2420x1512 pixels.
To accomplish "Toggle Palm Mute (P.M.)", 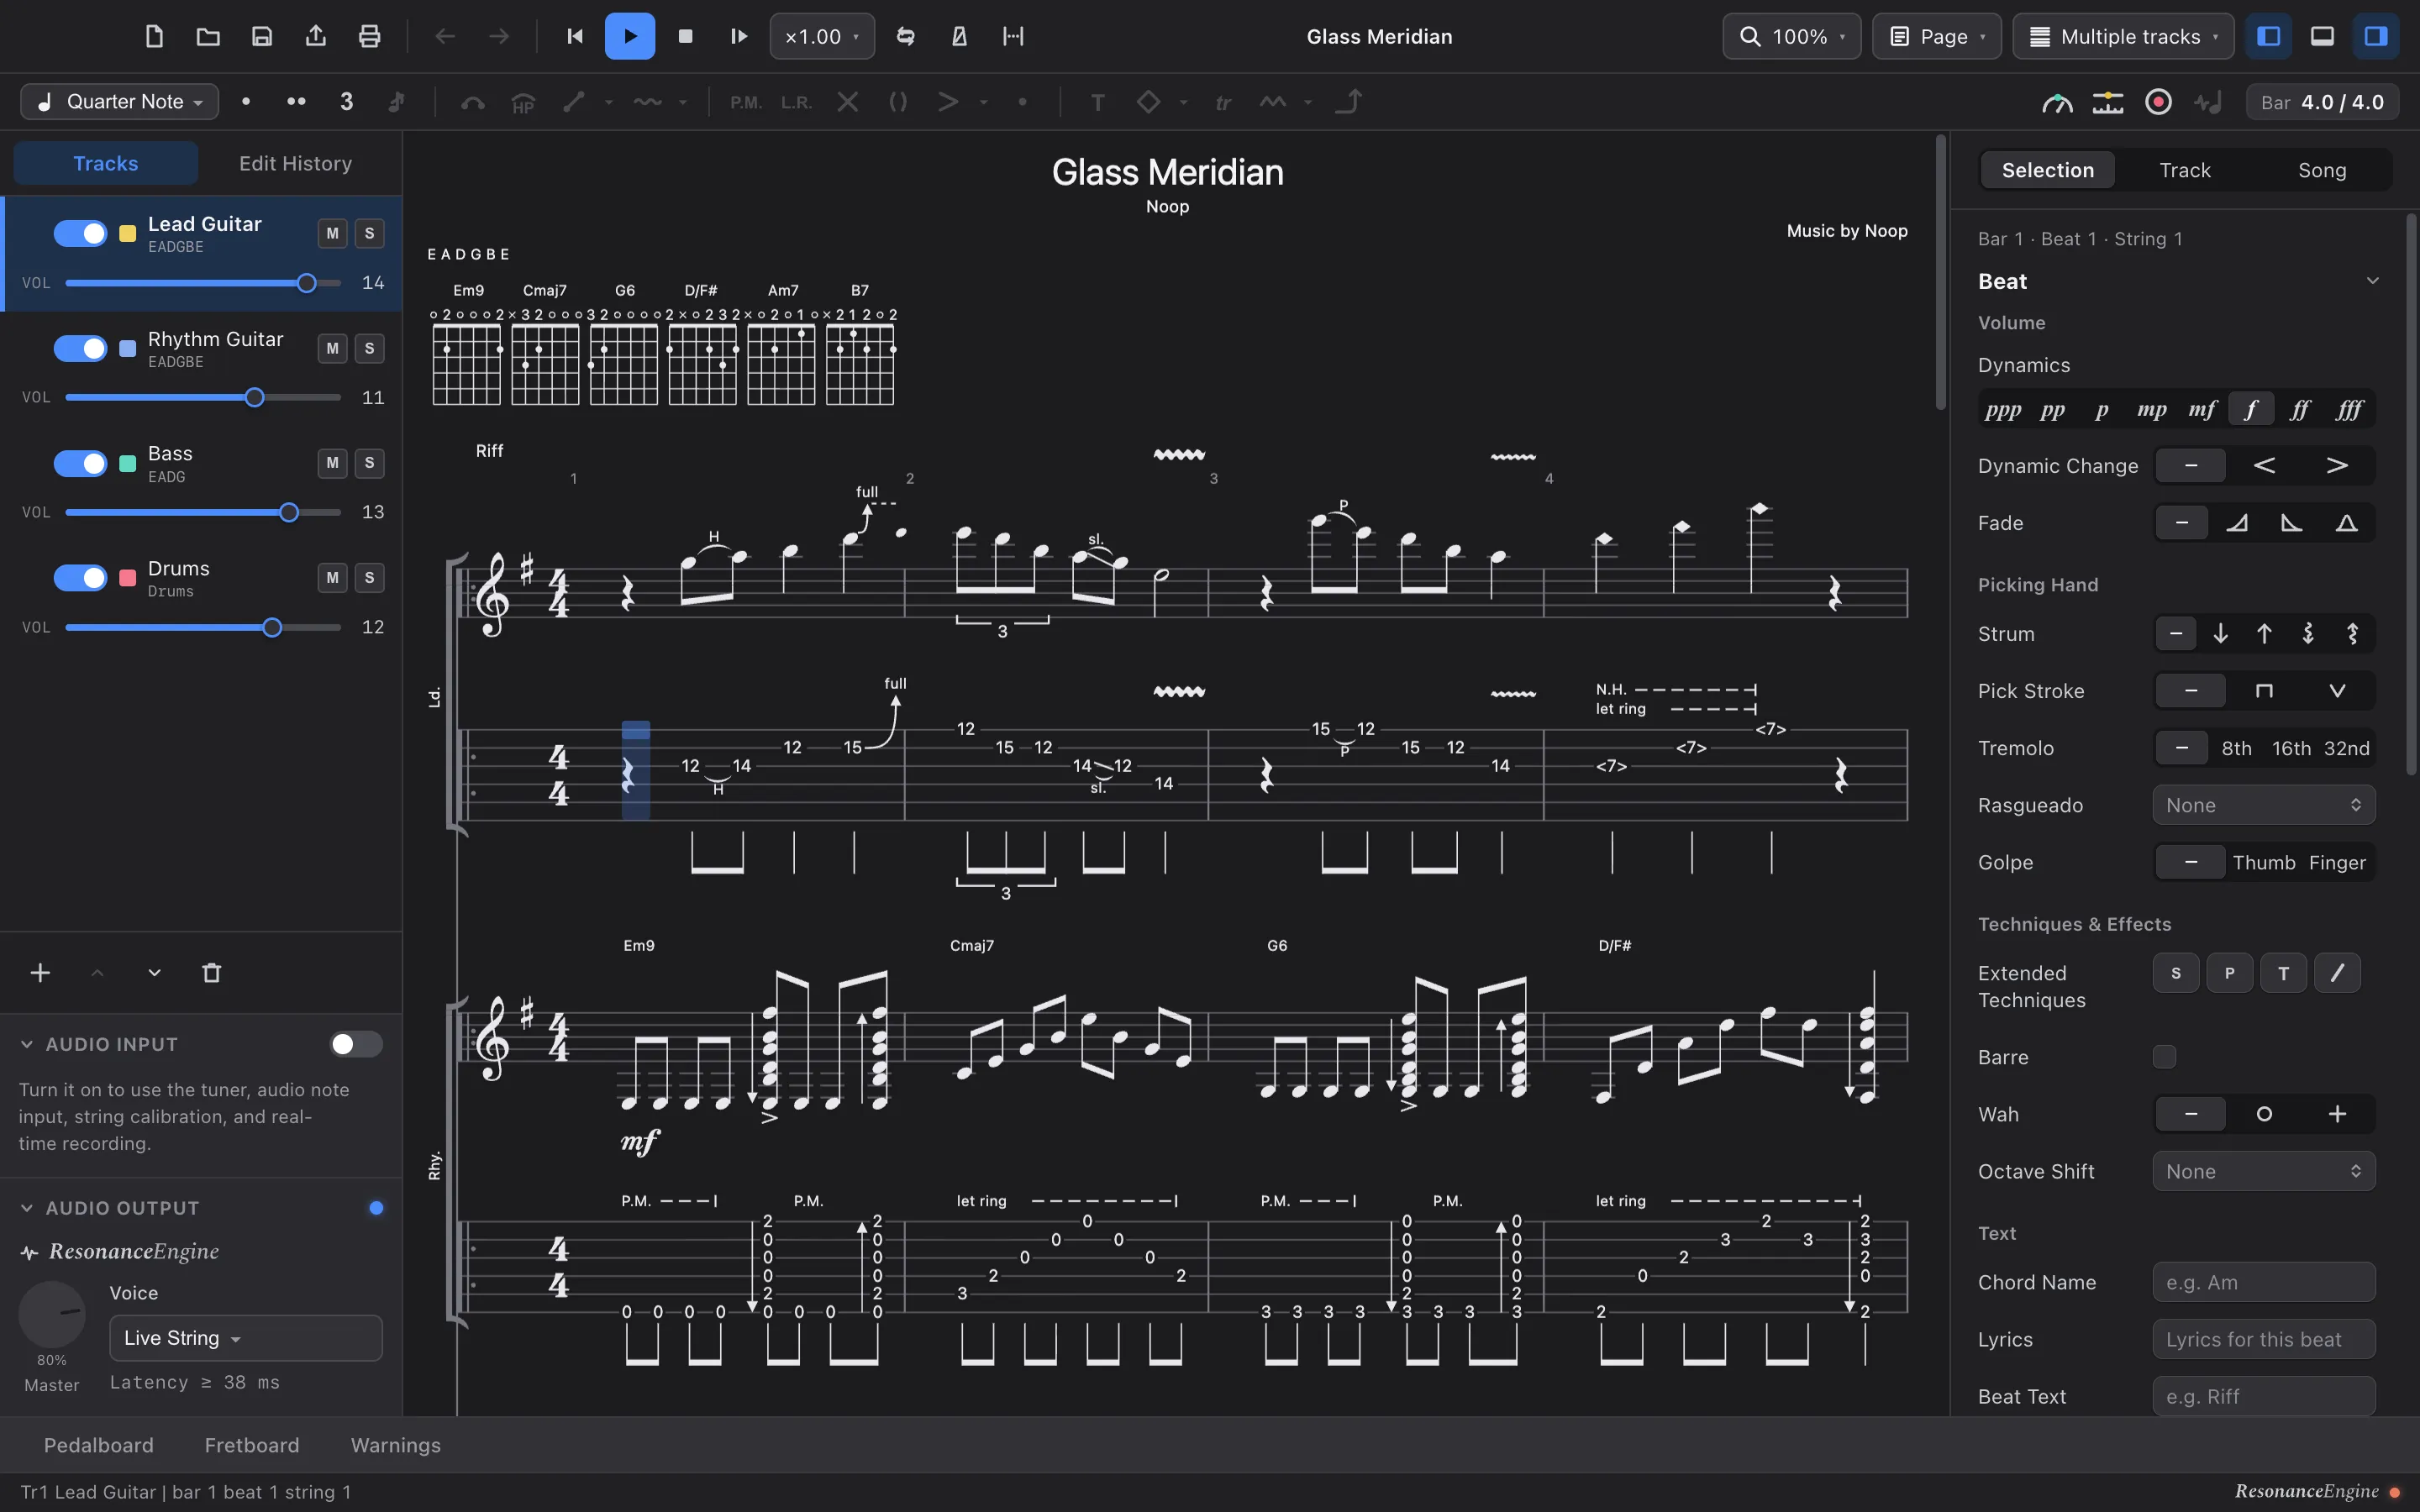I will (x=745, y=102).
